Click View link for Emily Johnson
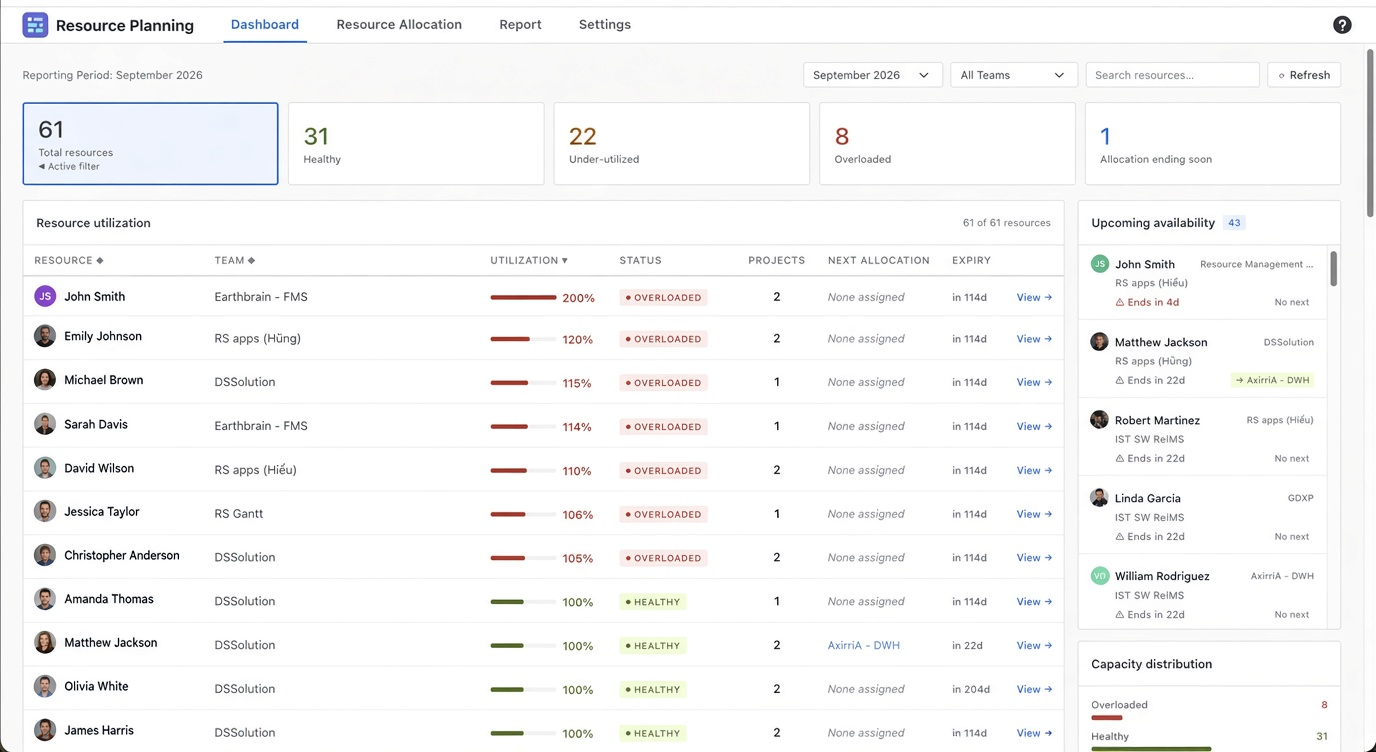This screenshot has width=1376, height=752. point(1034,339)
